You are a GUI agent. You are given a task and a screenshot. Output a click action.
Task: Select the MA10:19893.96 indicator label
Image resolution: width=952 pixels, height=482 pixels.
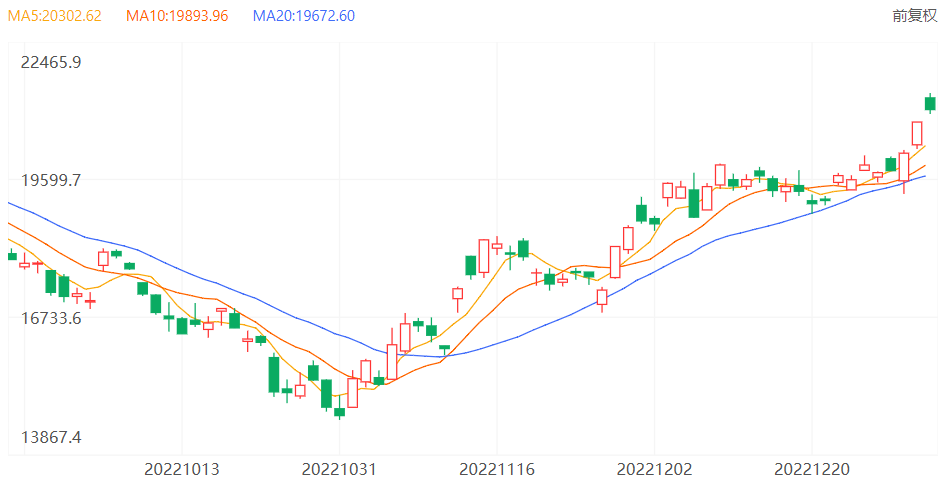point(177,16)
